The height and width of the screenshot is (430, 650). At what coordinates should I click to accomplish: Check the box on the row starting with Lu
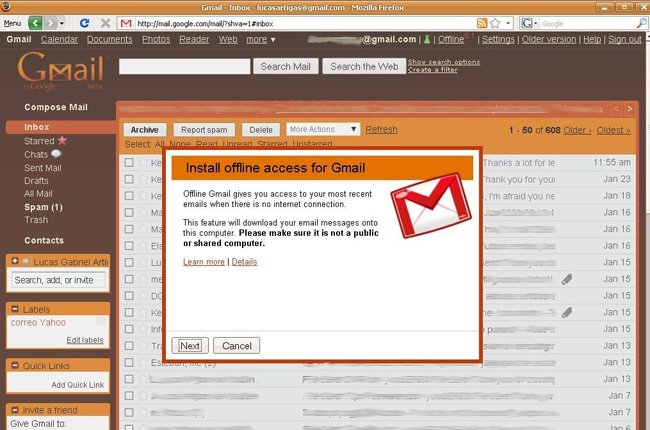(129, 262)
